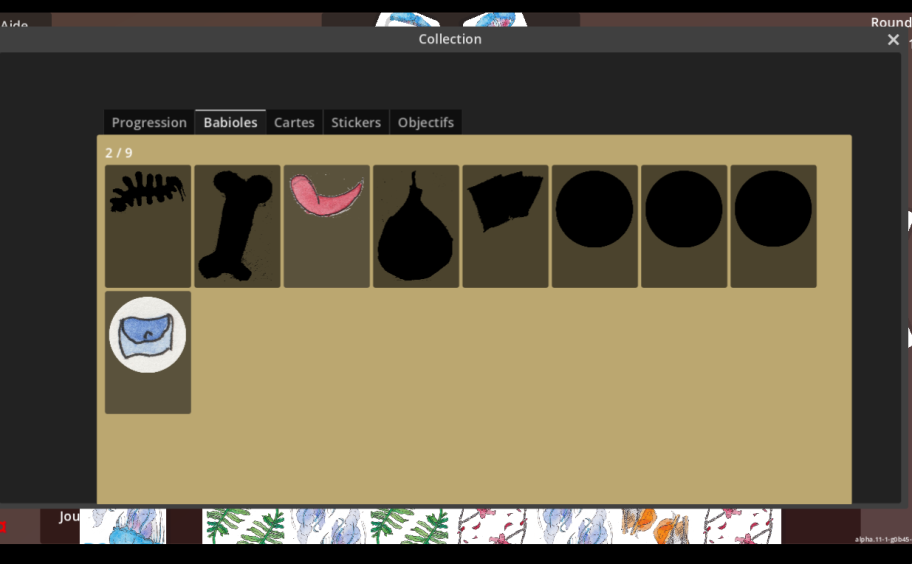The width and height of the screenshot is (912, 564).
Task: Click the pear-shaped sack silhouette trinket
Action: (x=416, y=226)
